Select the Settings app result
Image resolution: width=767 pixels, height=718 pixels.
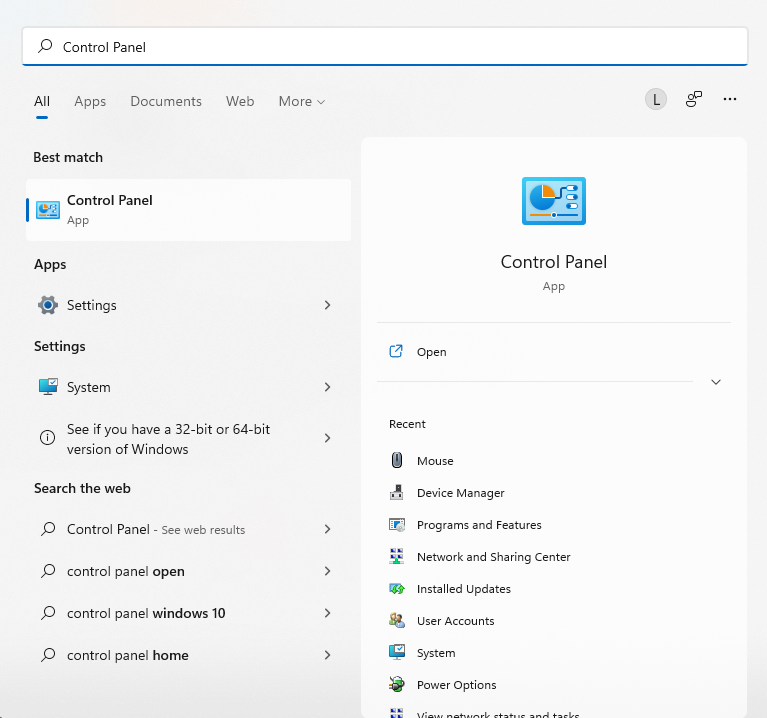click(x=188, y=305)
